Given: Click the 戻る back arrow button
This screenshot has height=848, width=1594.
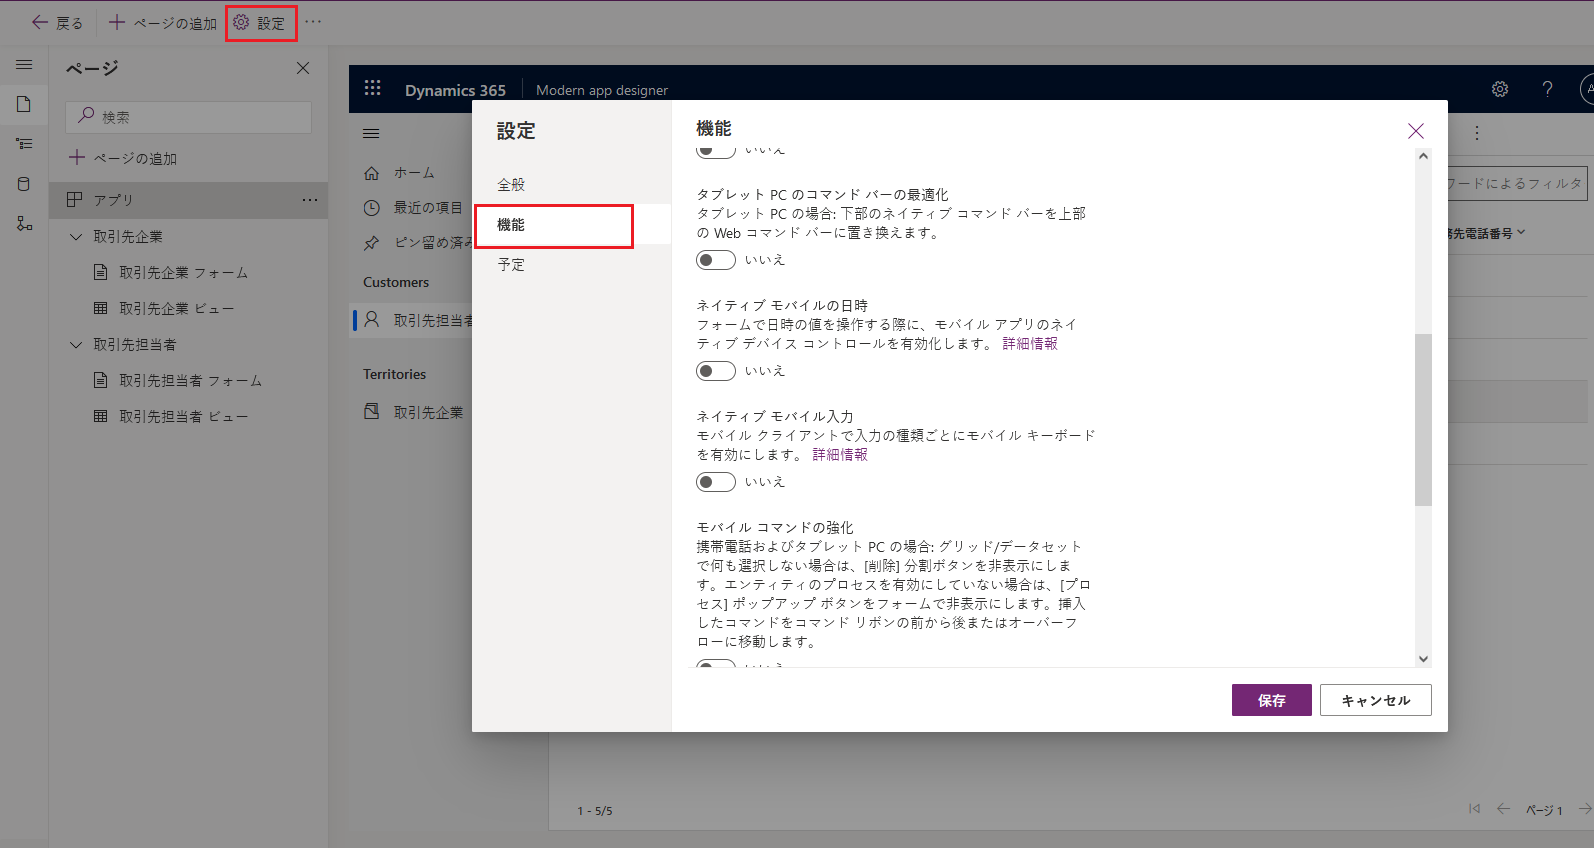Looking at the screenshot, I should [x=57, y=23].
